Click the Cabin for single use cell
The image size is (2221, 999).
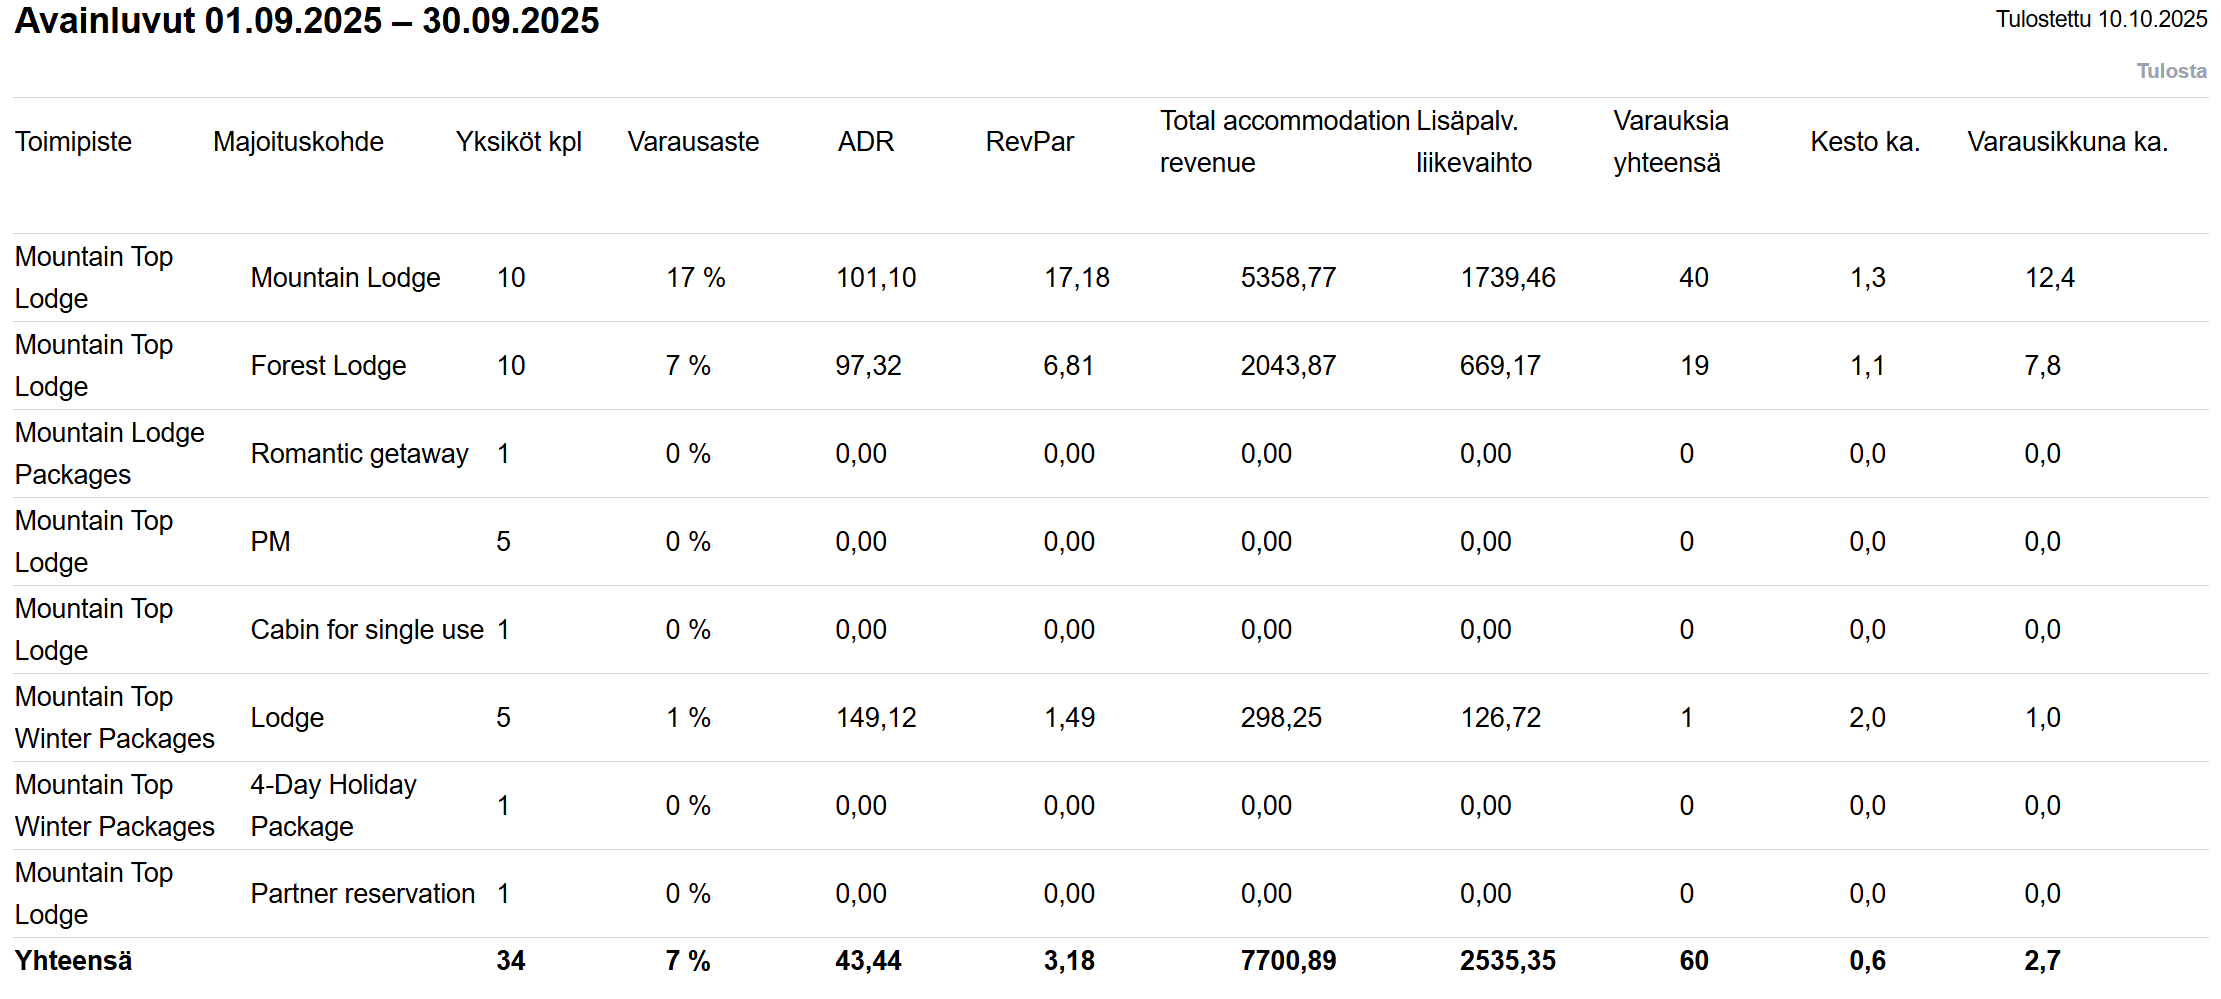click(x=367, y=630)
